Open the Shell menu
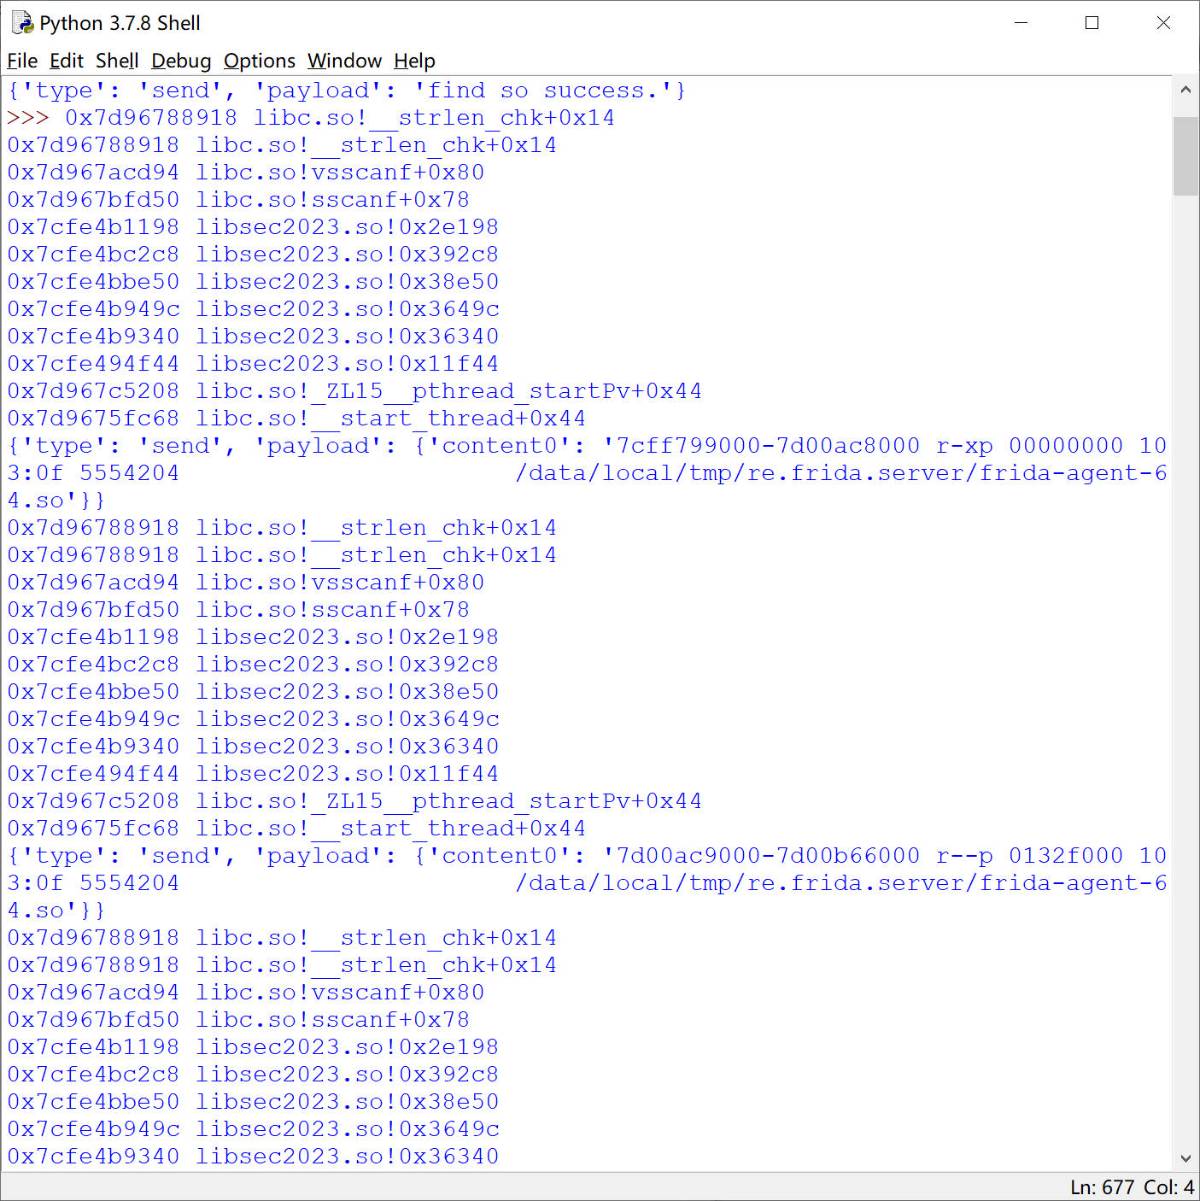The height and width of the screenshot is (1201, 1200). point(117,61)
